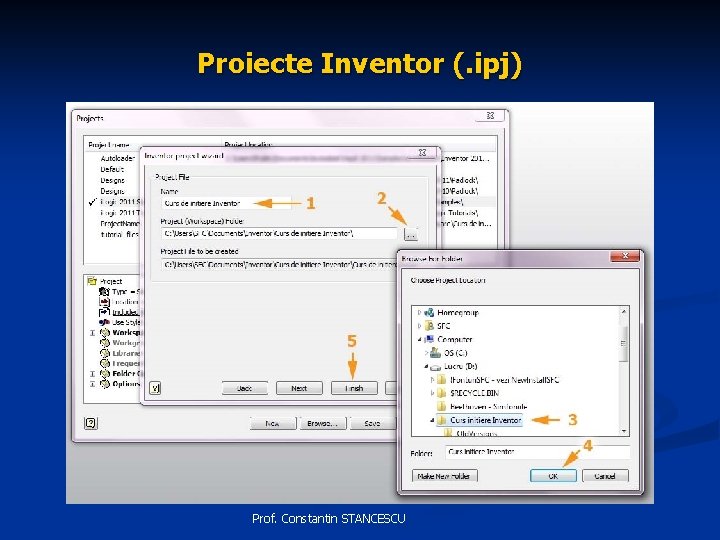Click the wizard's folder browse (...) button
This screenshot has height=540, width=720.
click(x=411, y=234)
